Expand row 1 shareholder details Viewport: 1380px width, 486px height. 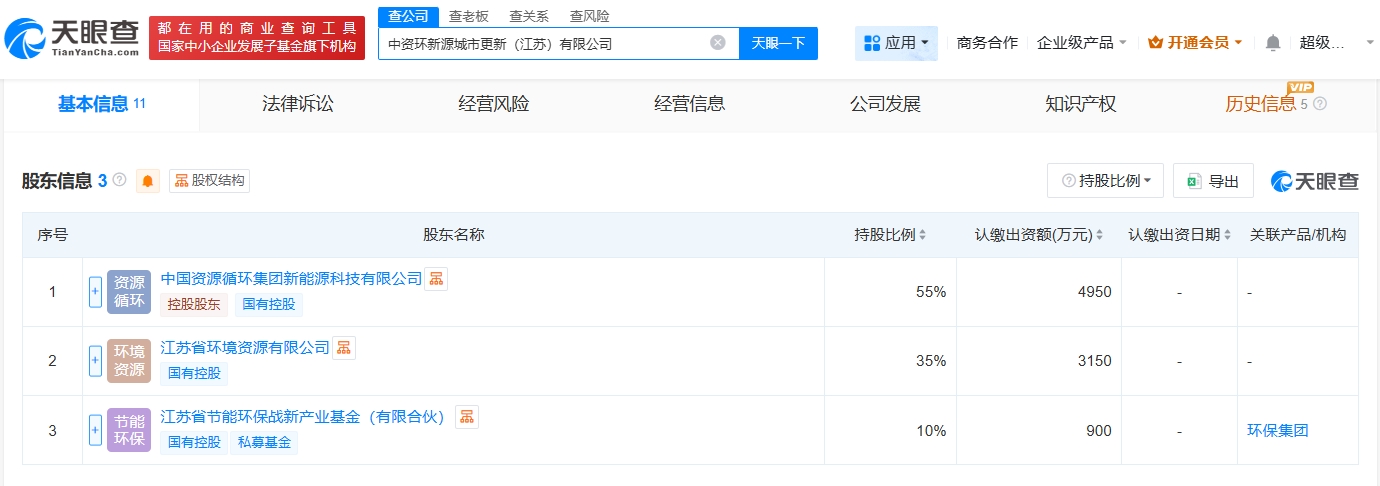(95, 292)
